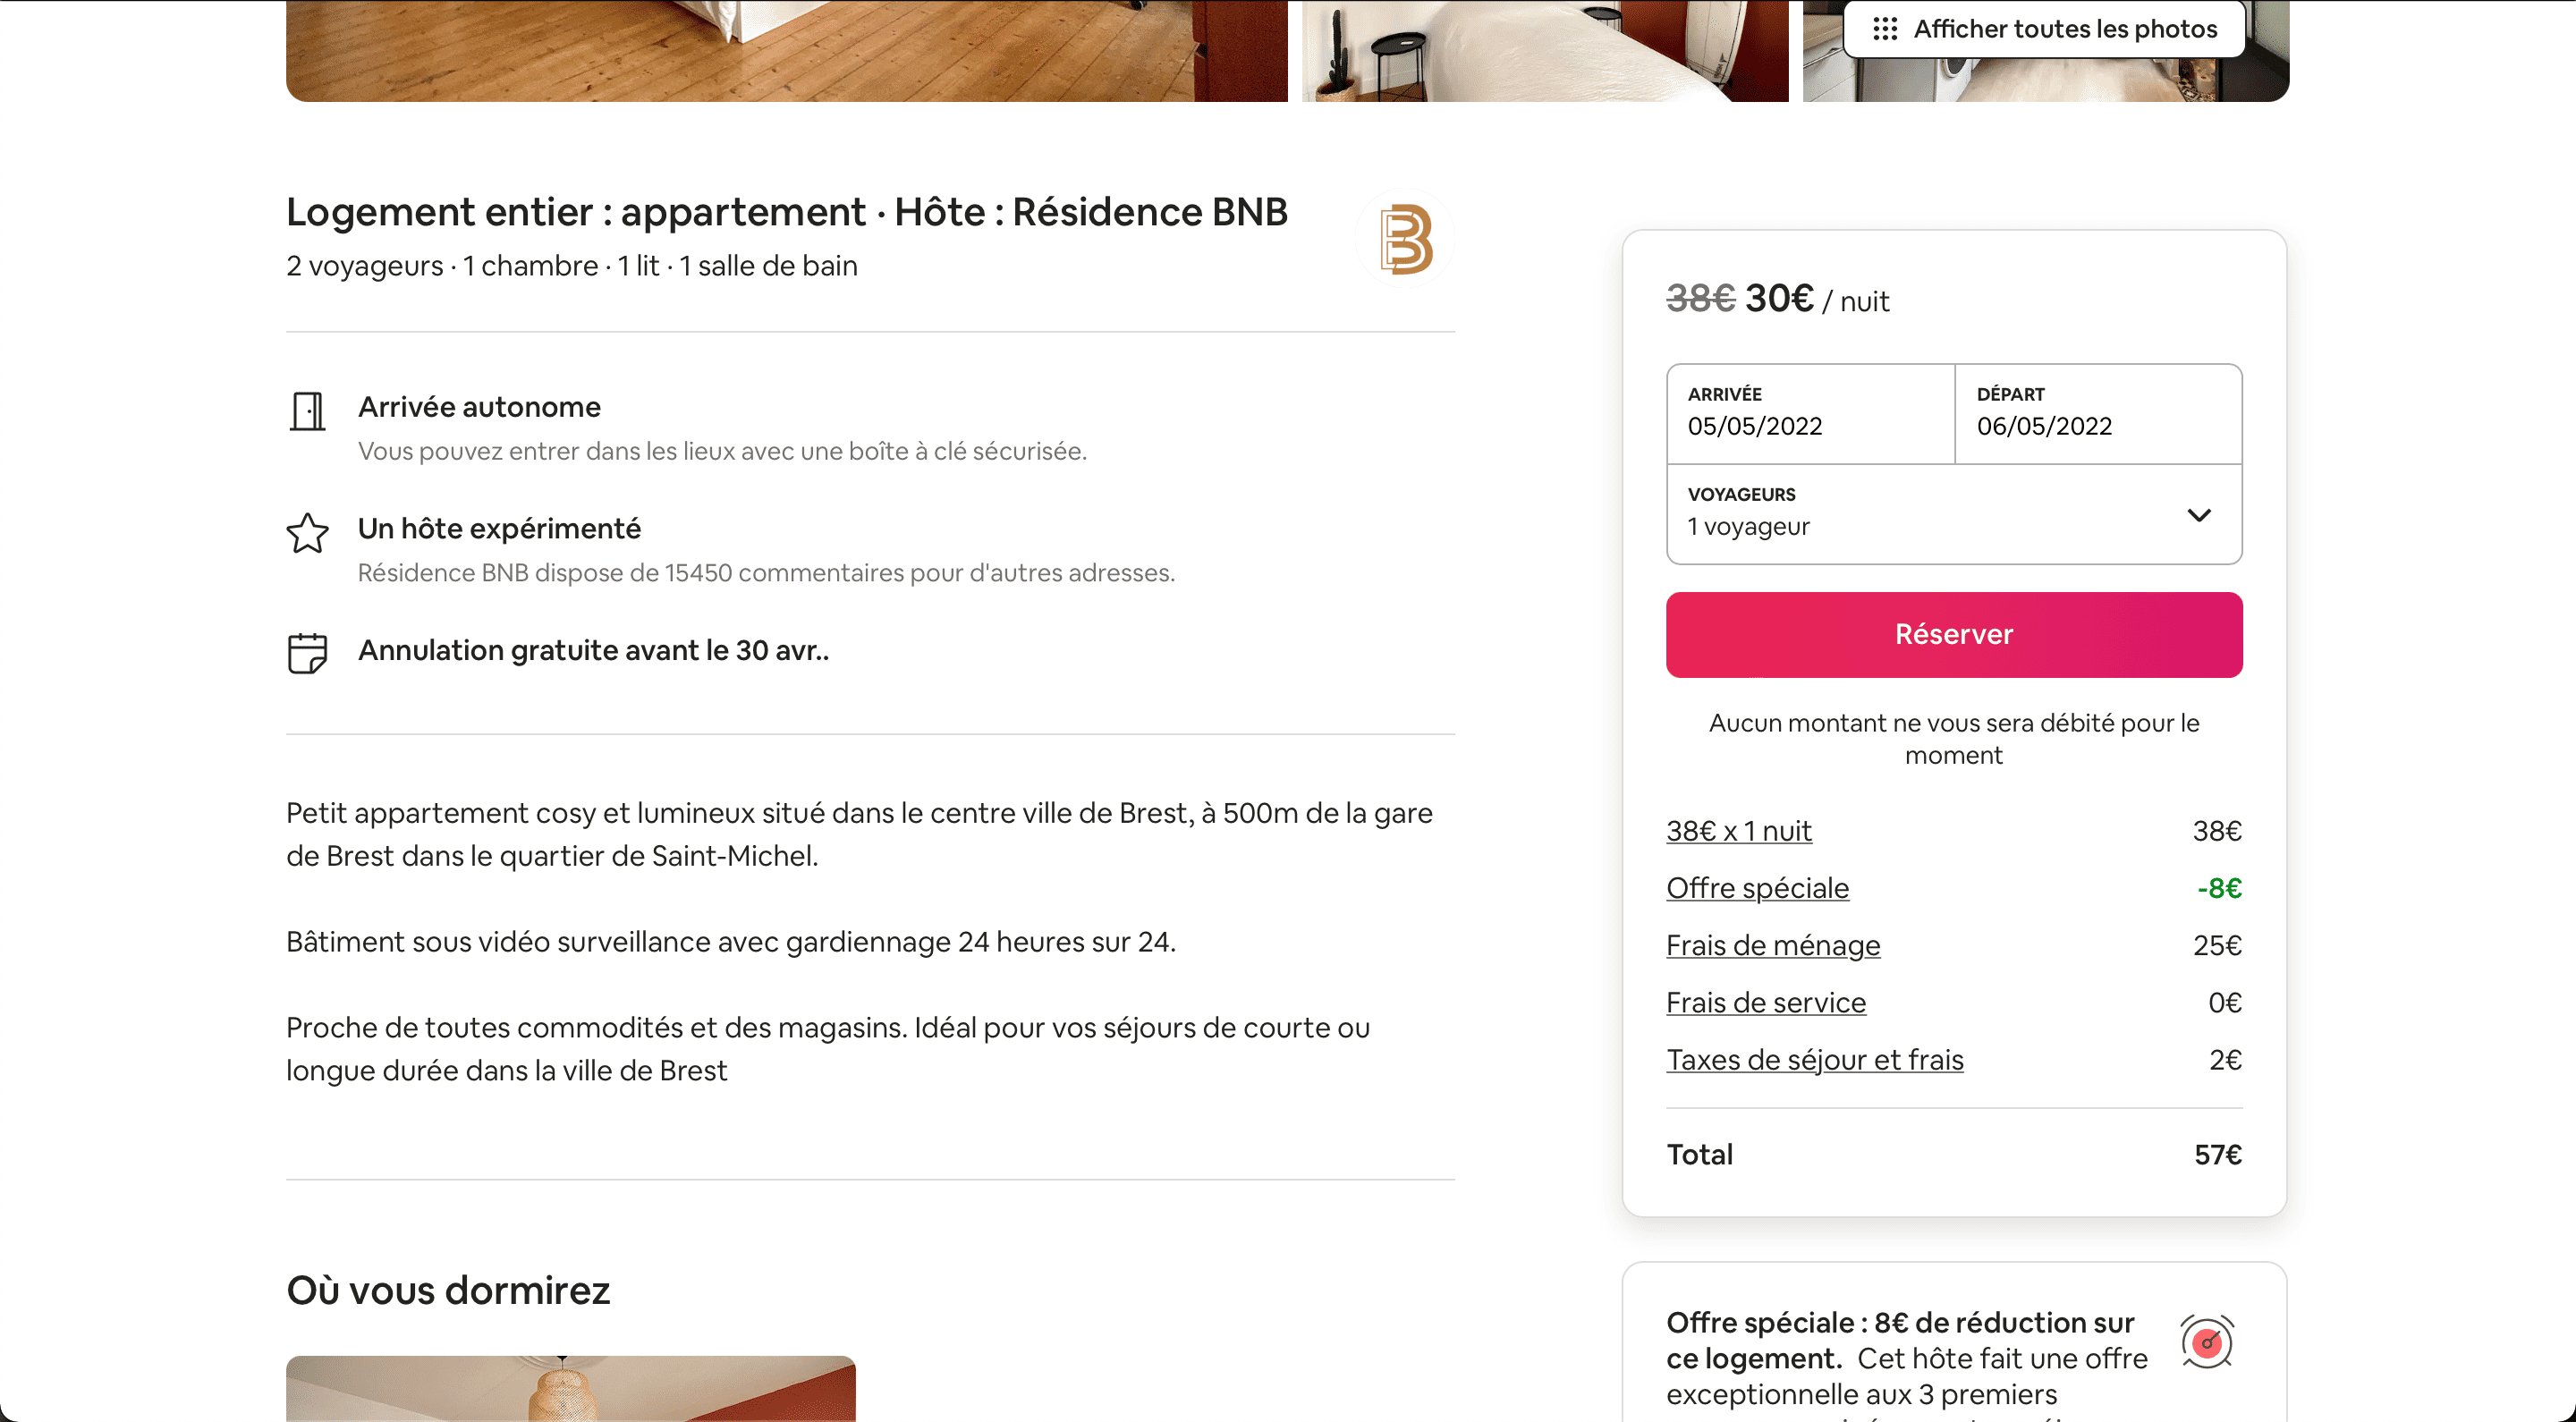Screen dimensions: 2576x1422
Task: Click the wooden floor photo at top left
Action: (786, 50)
